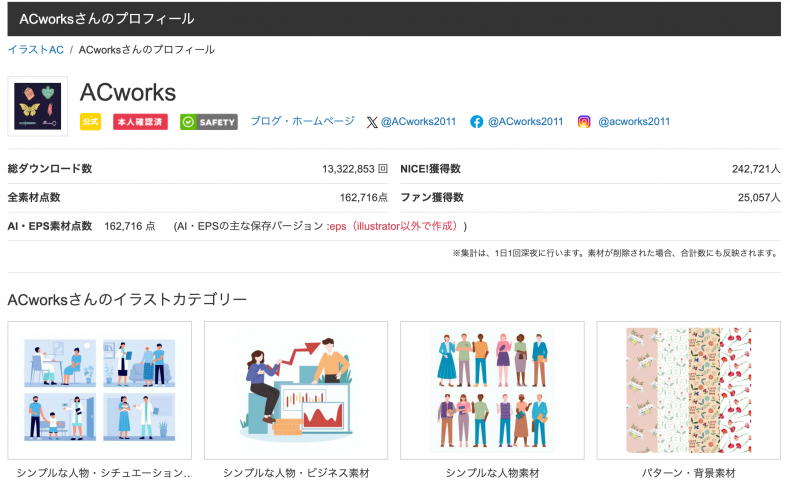Open the Instagram @acworks2011 link
The height and width of the screenshot is (480, 790).
pyautogui.click(x=634, y=121)
